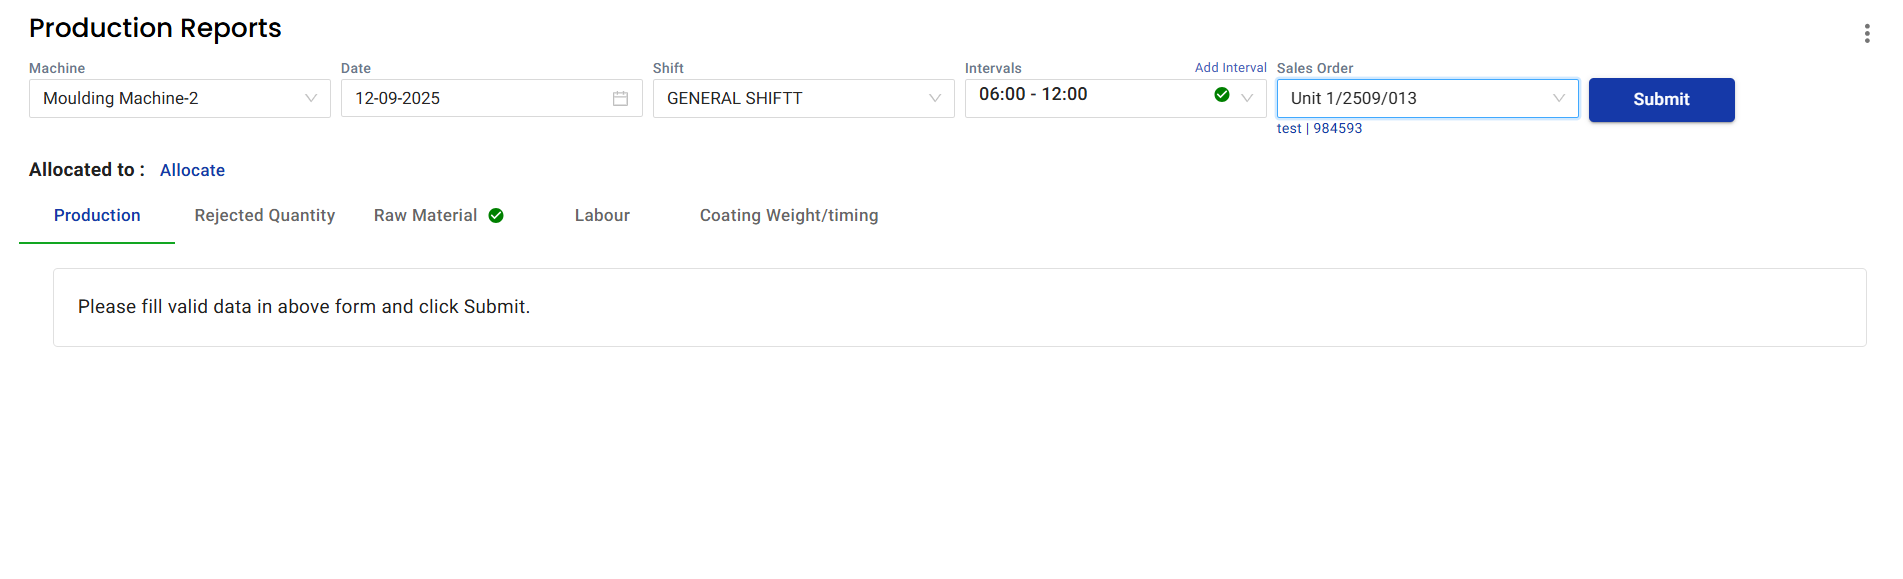
Task: Click the green check beside Raw Material
Action: 496,216
